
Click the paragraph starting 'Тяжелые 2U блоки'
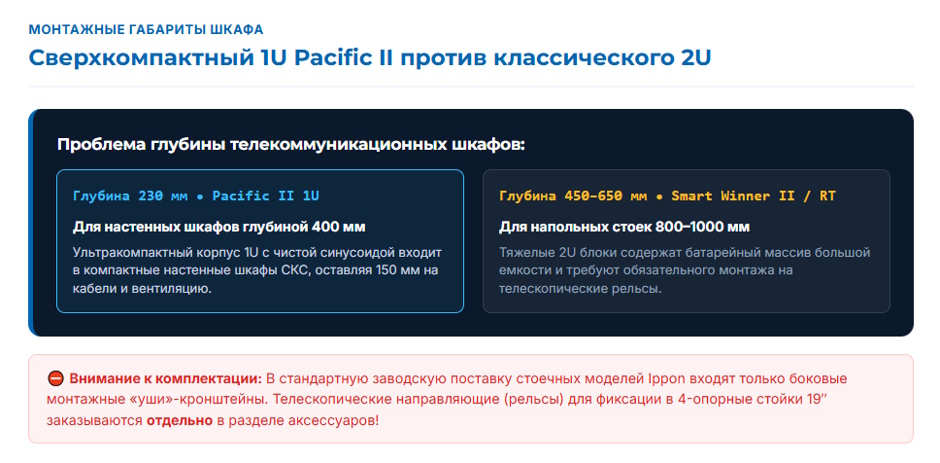point(685,270)
